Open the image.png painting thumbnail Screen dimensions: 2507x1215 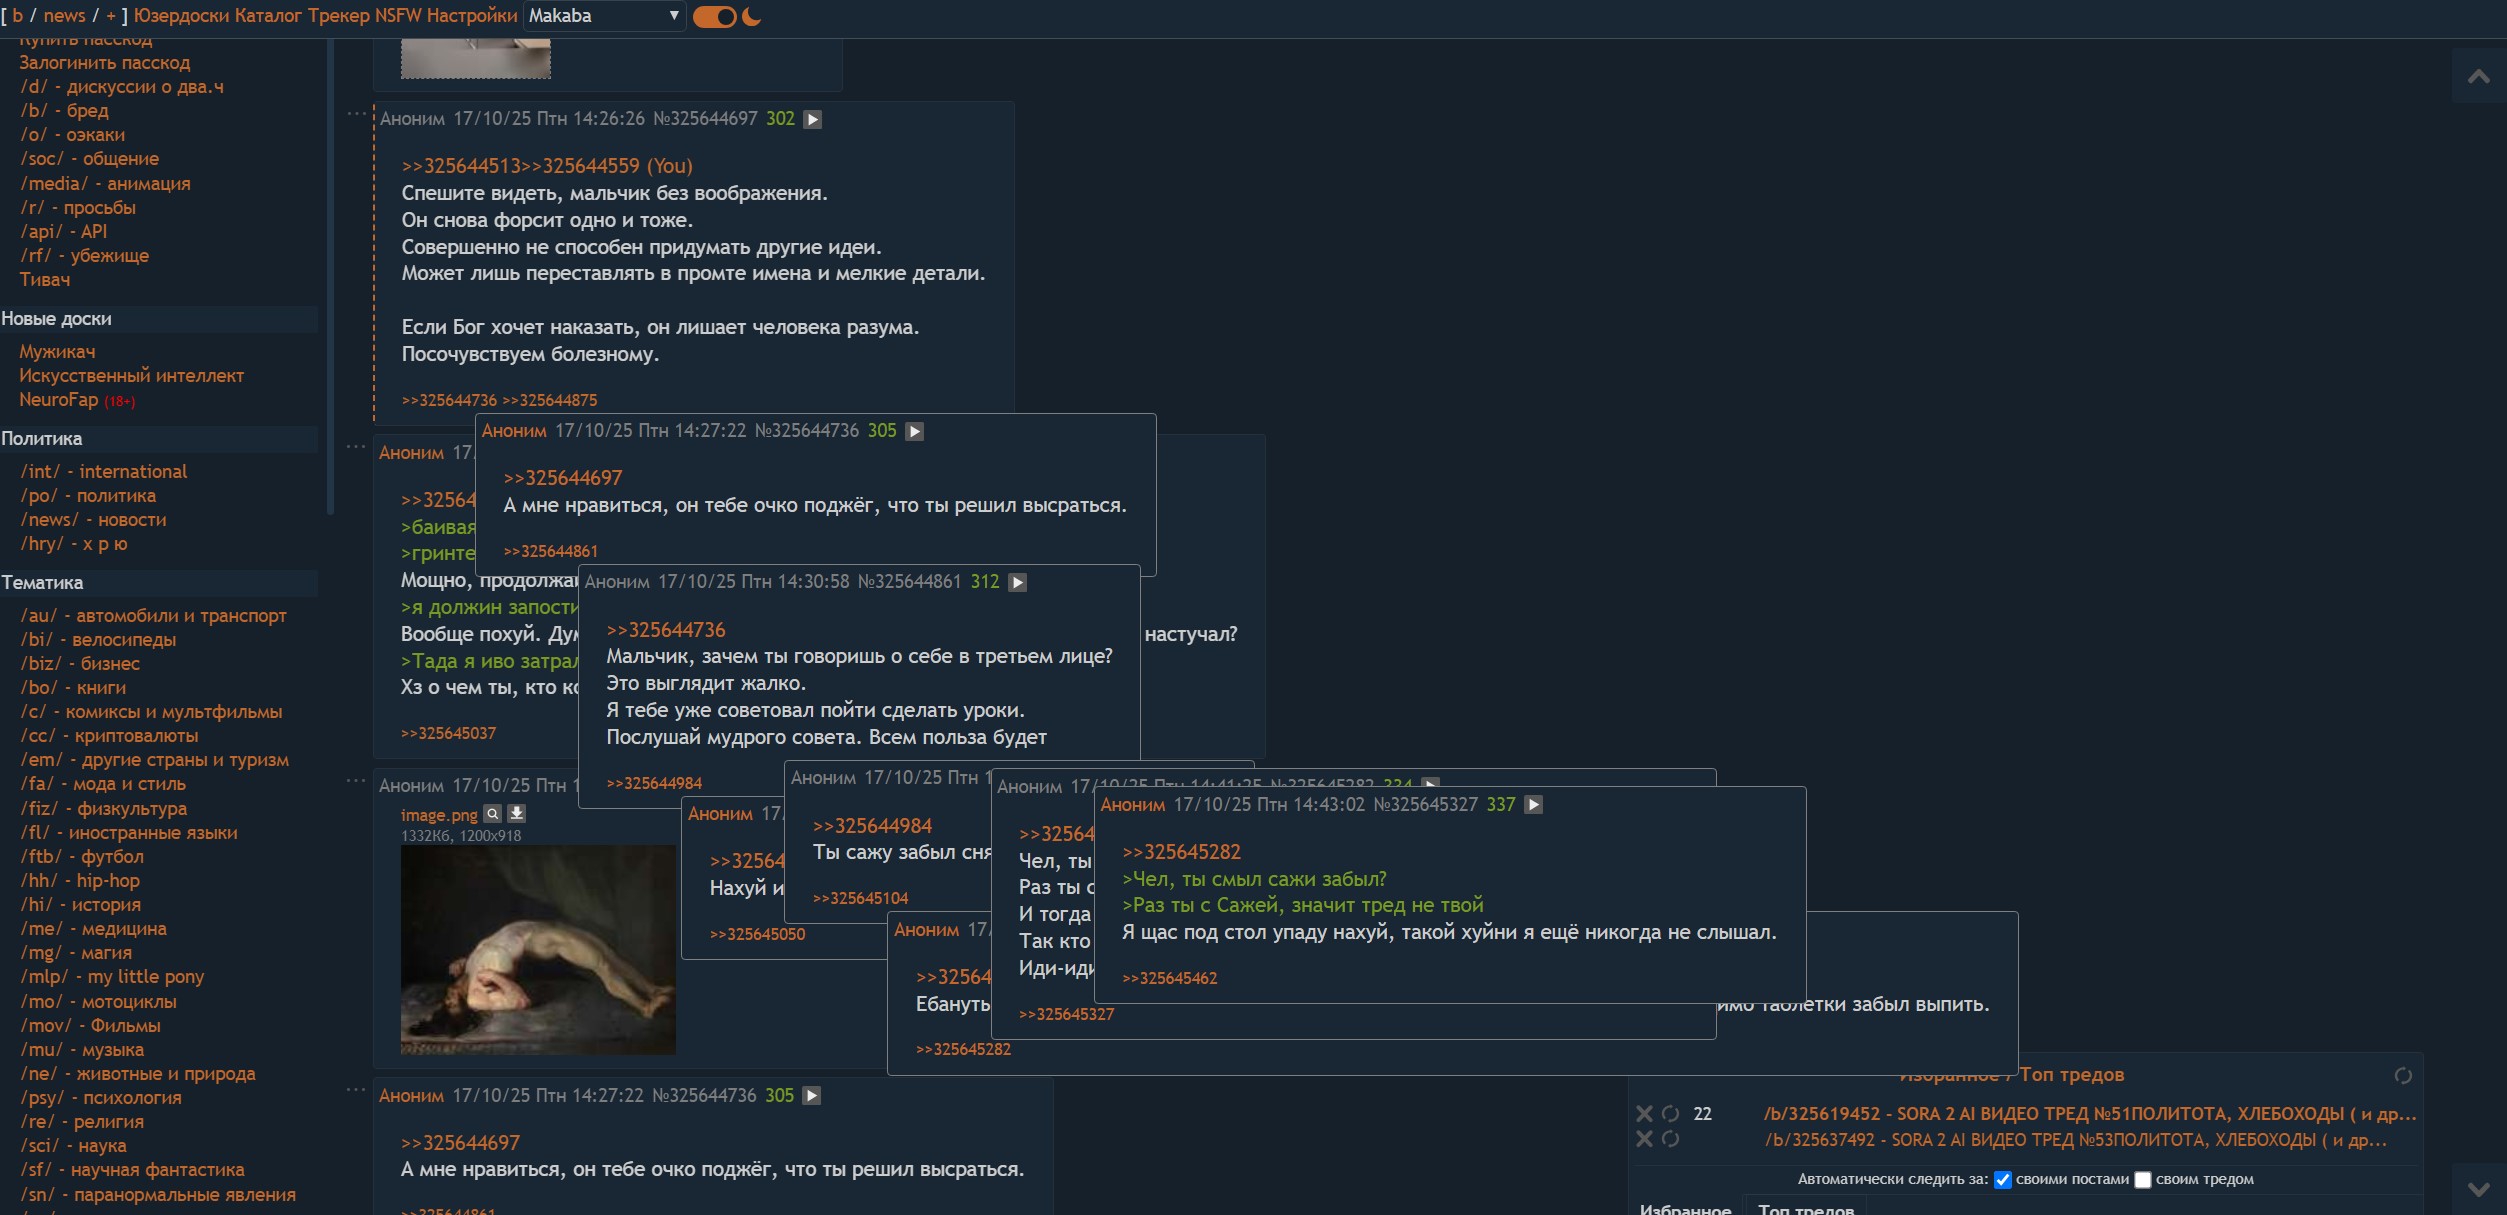pyautogui.click(x=538, y=950)
